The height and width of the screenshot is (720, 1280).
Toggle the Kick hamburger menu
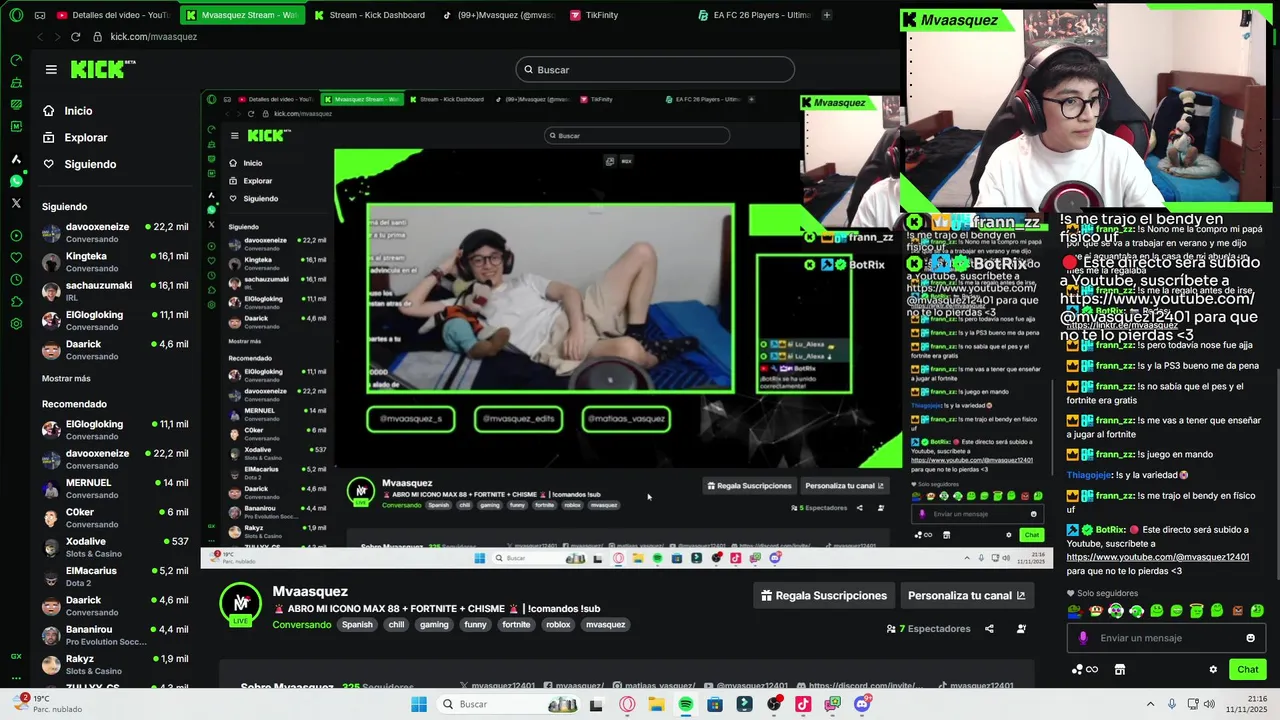[51, 69]
